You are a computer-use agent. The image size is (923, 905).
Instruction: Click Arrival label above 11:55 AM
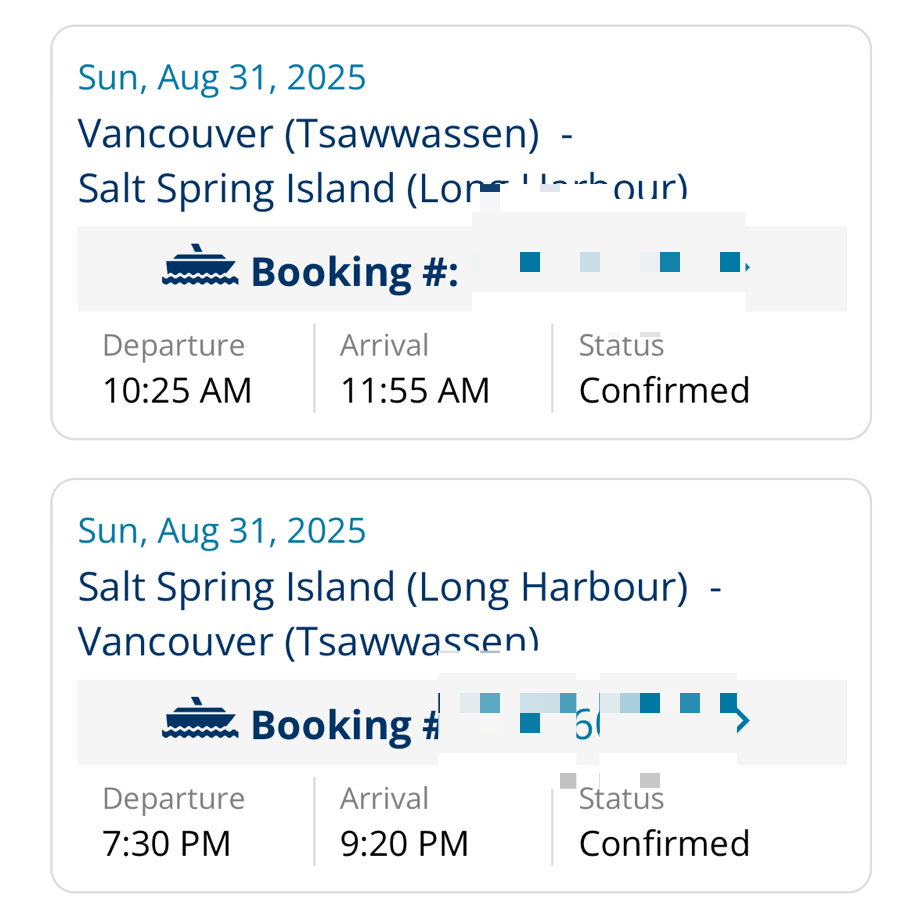click(x=384, y=345)
